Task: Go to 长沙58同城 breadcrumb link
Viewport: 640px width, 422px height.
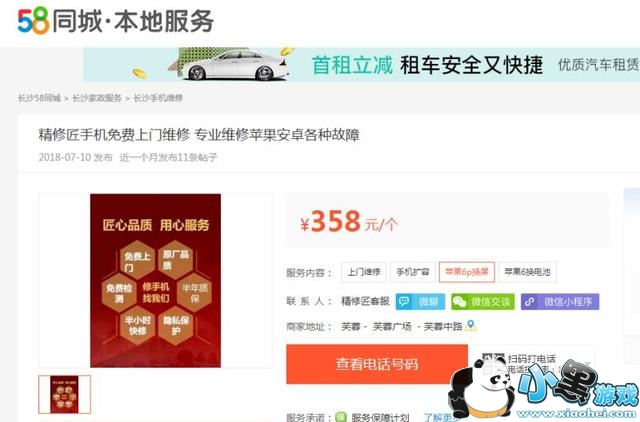Action: click(40, 98)
